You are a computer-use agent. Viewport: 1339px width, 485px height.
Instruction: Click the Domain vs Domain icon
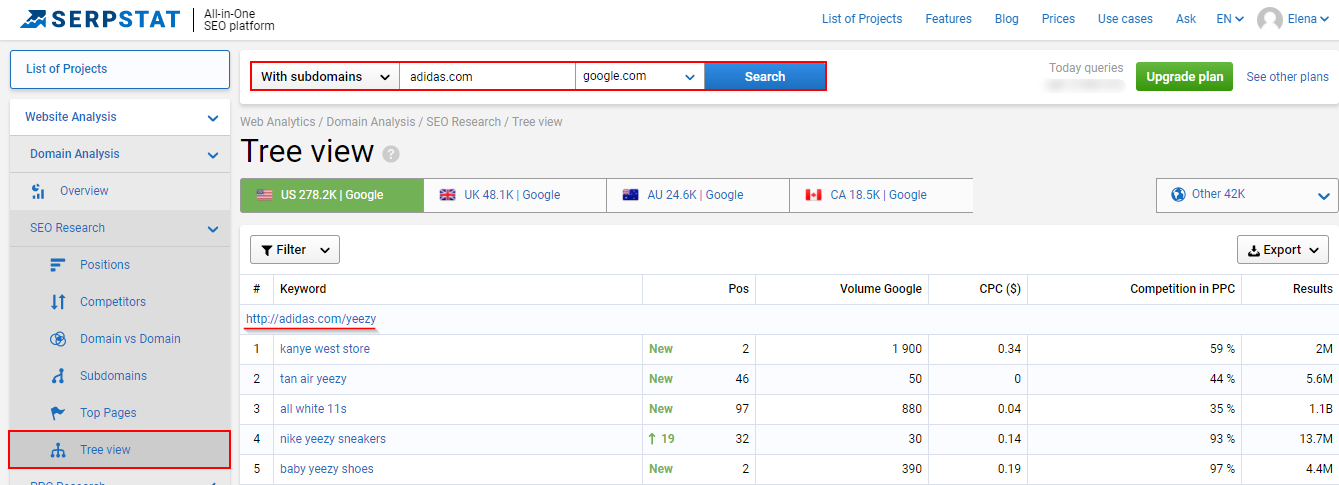click(58, 339)
